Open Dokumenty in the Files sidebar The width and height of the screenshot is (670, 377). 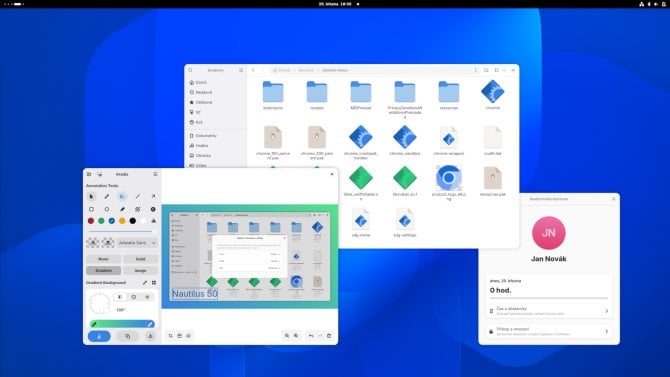pos(215,135)
